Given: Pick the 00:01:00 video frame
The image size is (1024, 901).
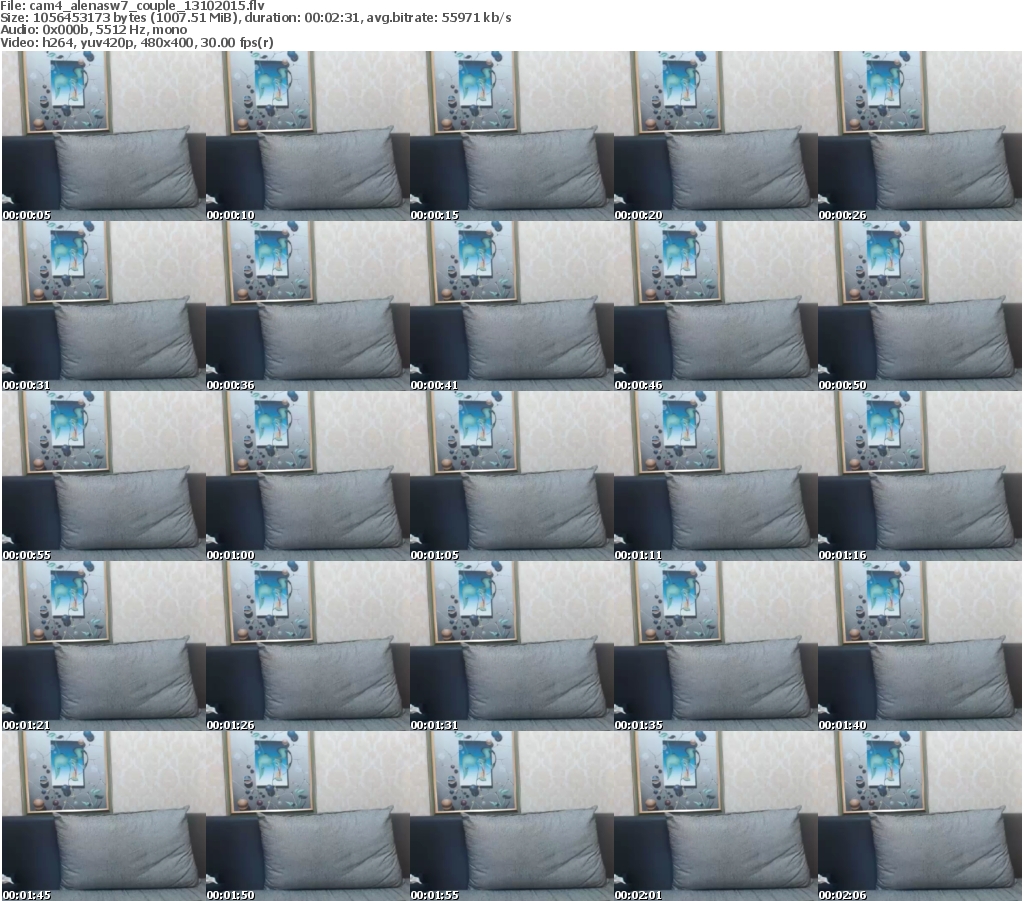Looking at the screenshot, I should coord(308,476).
